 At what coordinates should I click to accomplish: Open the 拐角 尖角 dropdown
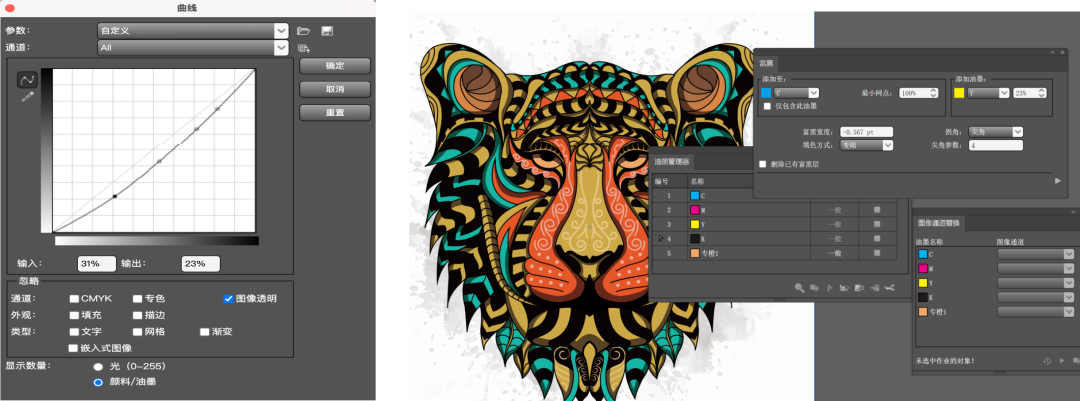click(x=995, y=131)
